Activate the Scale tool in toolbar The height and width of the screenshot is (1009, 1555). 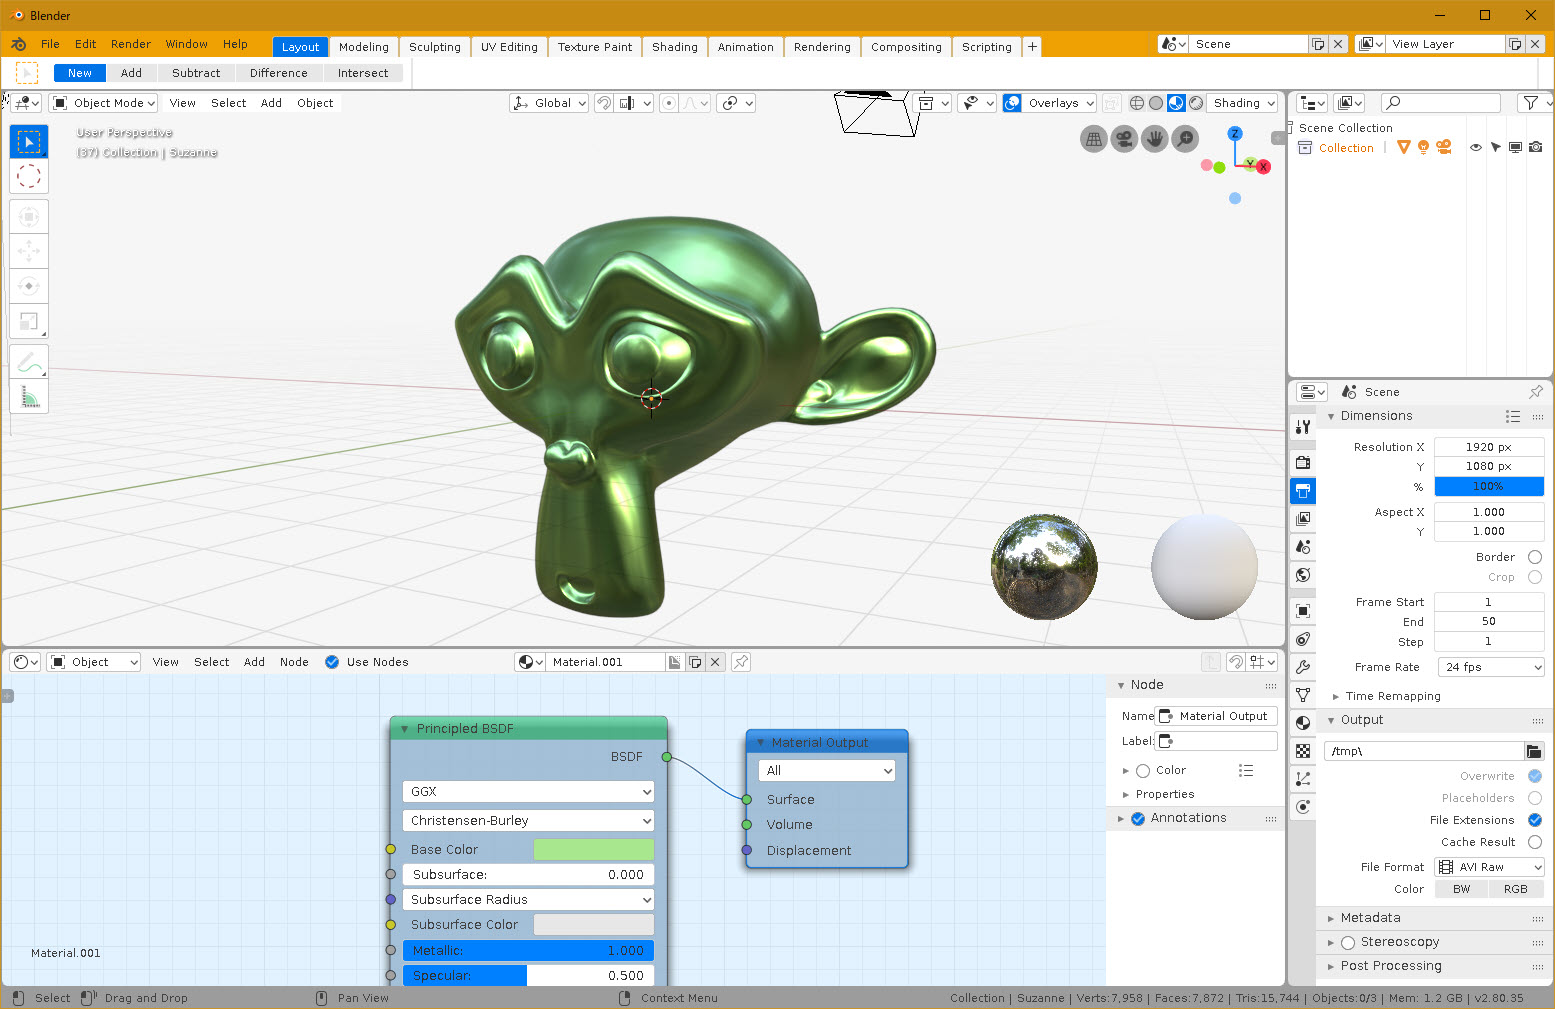(x=29, y=321)
